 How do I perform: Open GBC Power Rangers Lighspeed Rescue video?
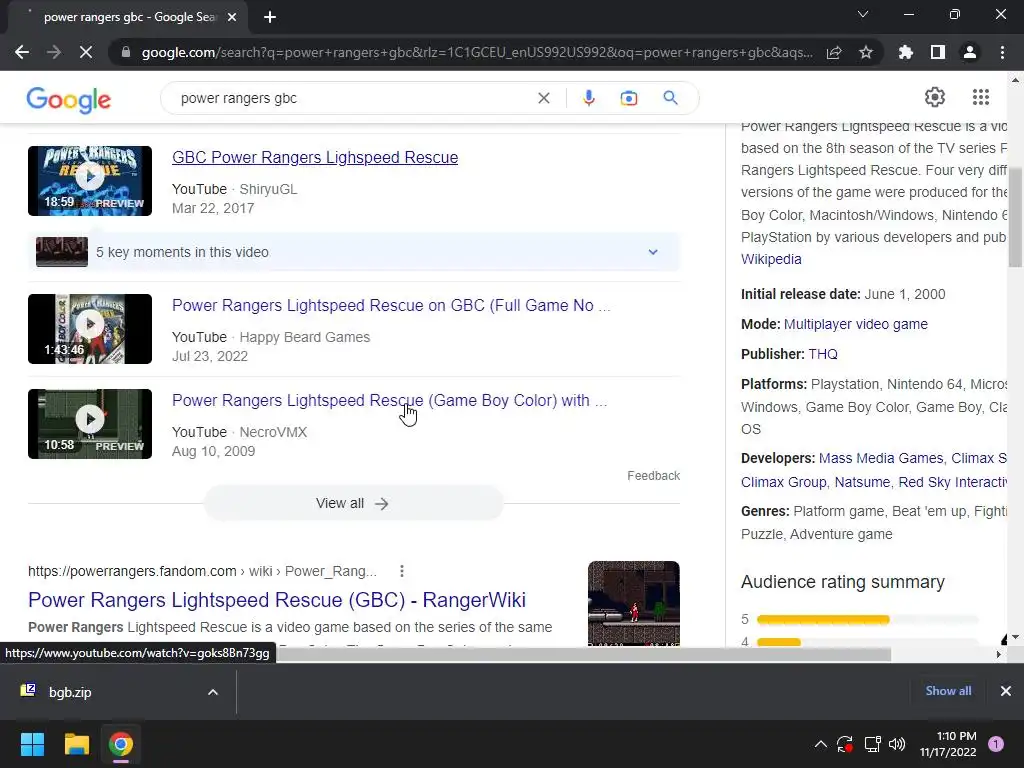tap(315, 157)
